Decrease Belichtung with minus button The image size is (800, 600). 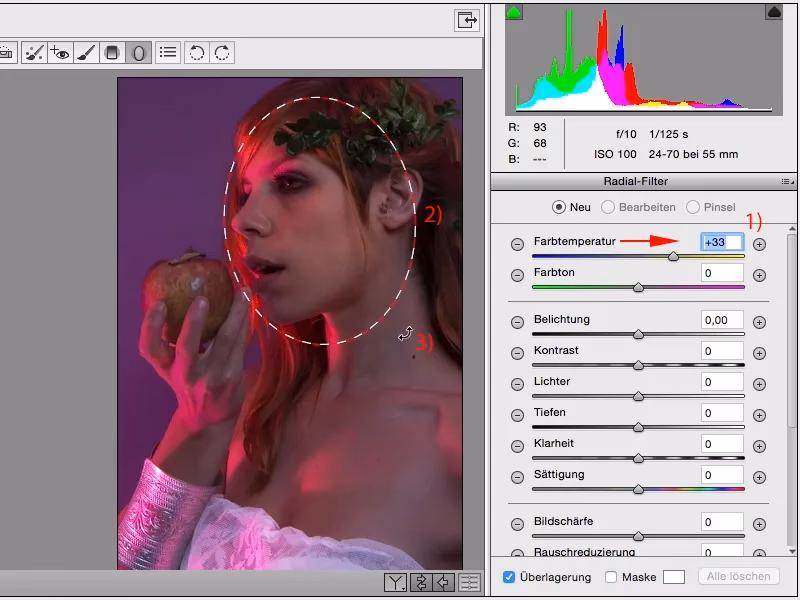pyautogui.click(x=517, y=322)
